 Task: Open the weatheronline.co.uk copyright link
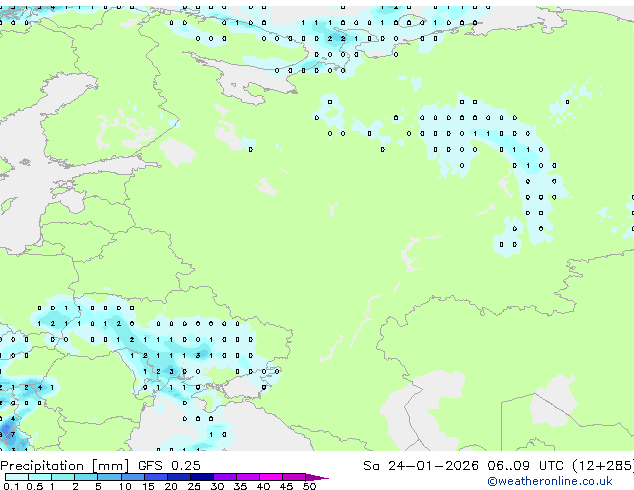point(550,481)
